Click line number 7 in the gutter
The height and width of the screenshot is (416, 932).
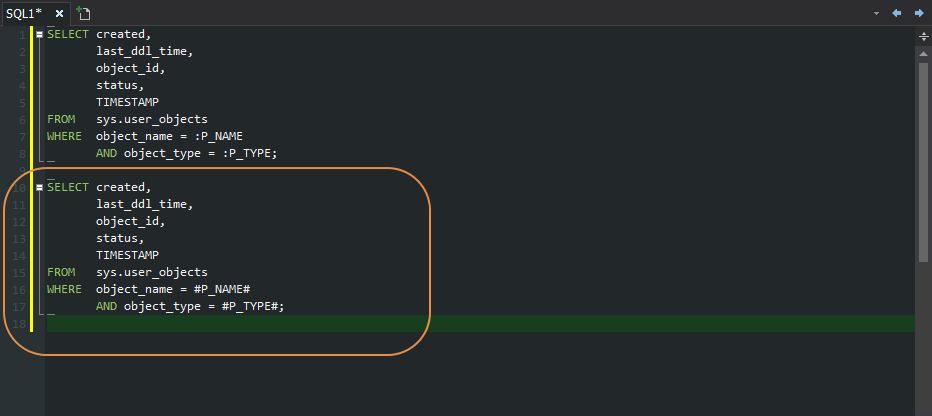click(22, 137)
